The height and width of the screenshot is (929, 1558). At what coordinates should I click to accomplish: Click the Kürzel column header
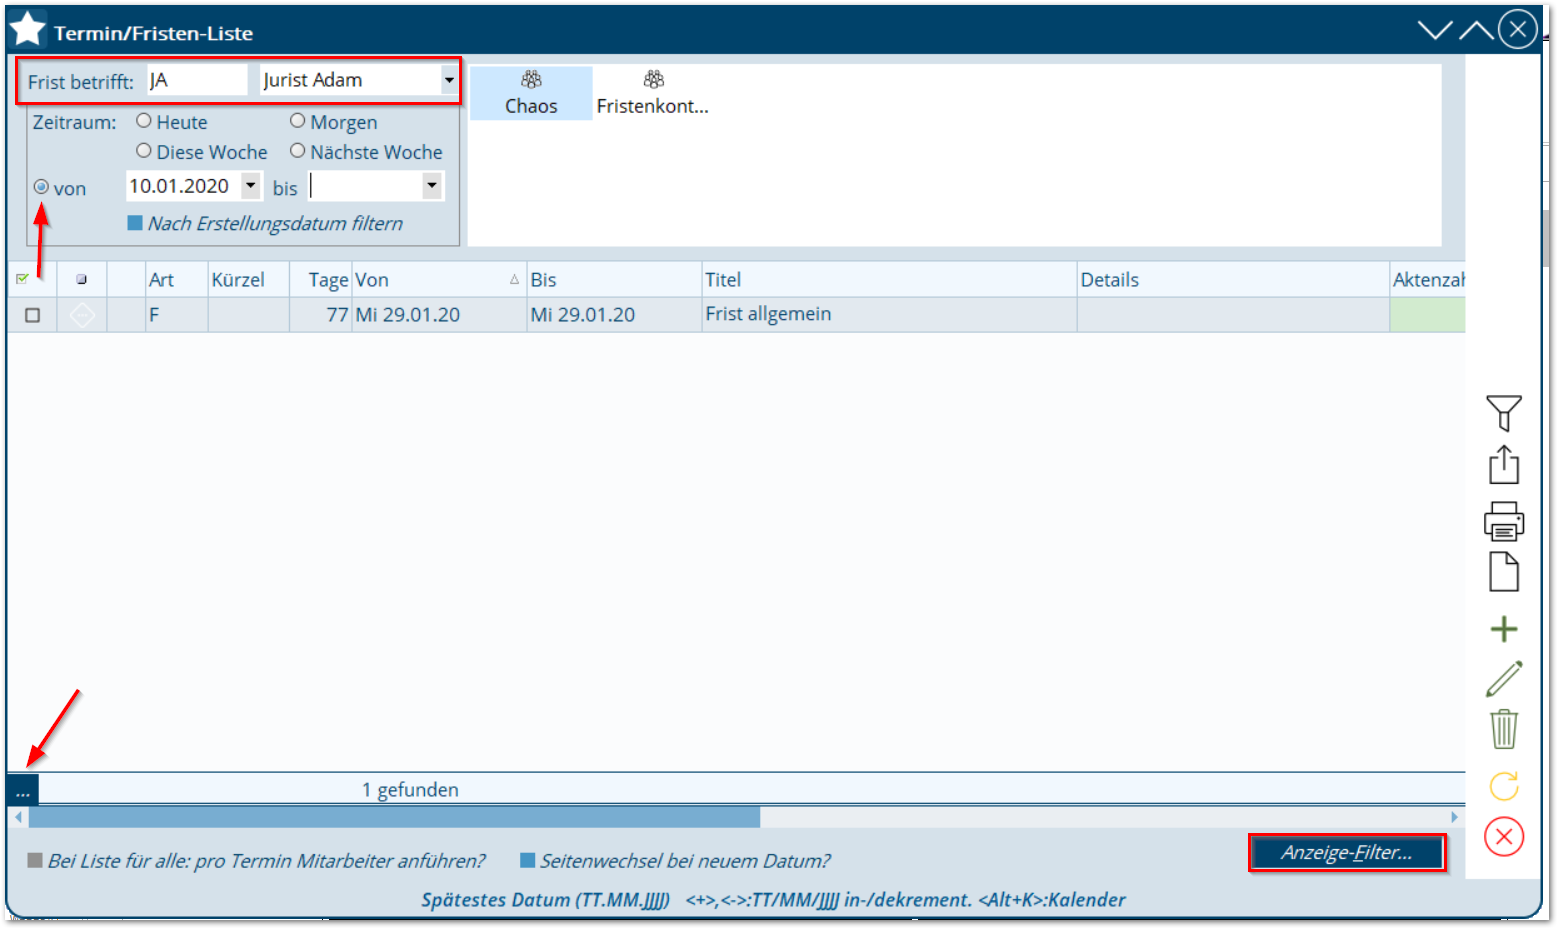248,280
